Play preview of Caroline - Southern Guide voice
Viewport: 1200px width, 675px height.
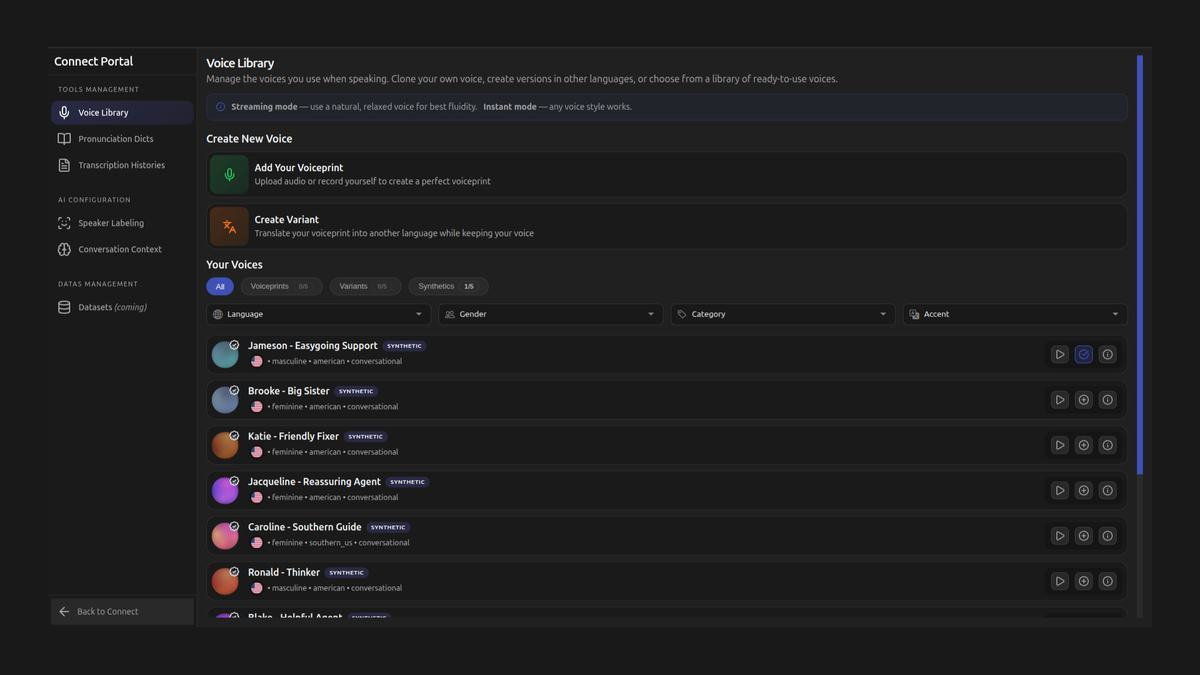point(1060,536)
